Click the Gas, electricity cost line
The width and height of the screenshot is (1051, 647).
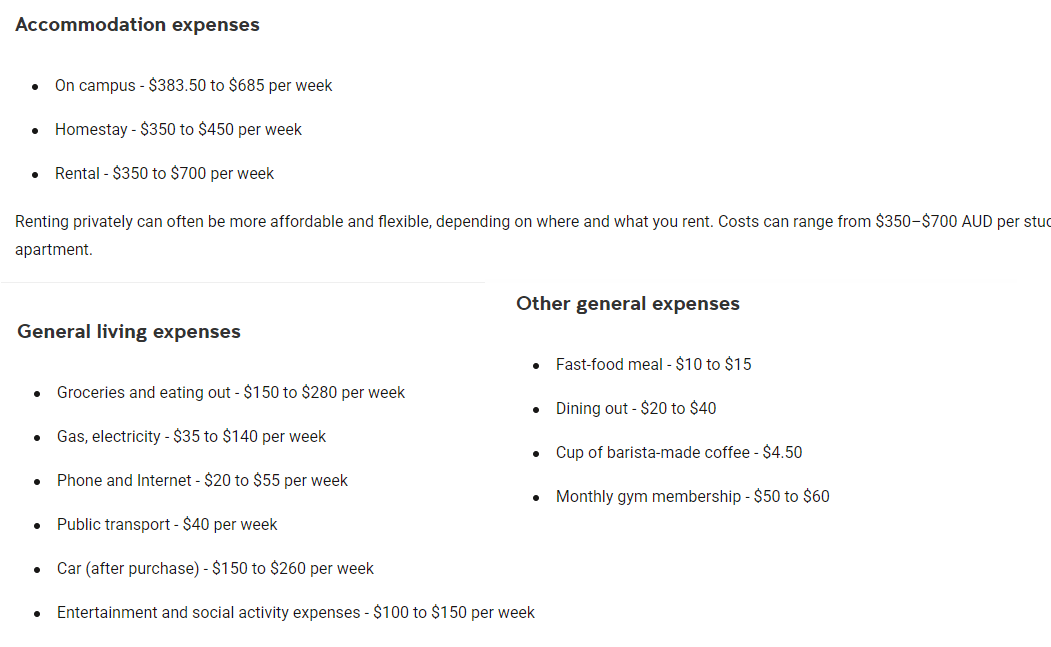[x=191, y=437]
